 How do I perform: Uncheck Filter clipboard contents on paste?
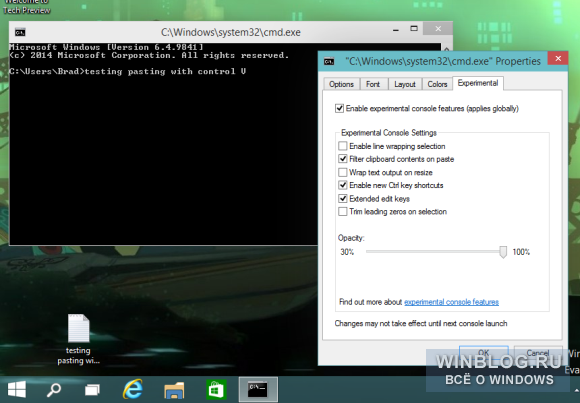[x=343, y=159]
